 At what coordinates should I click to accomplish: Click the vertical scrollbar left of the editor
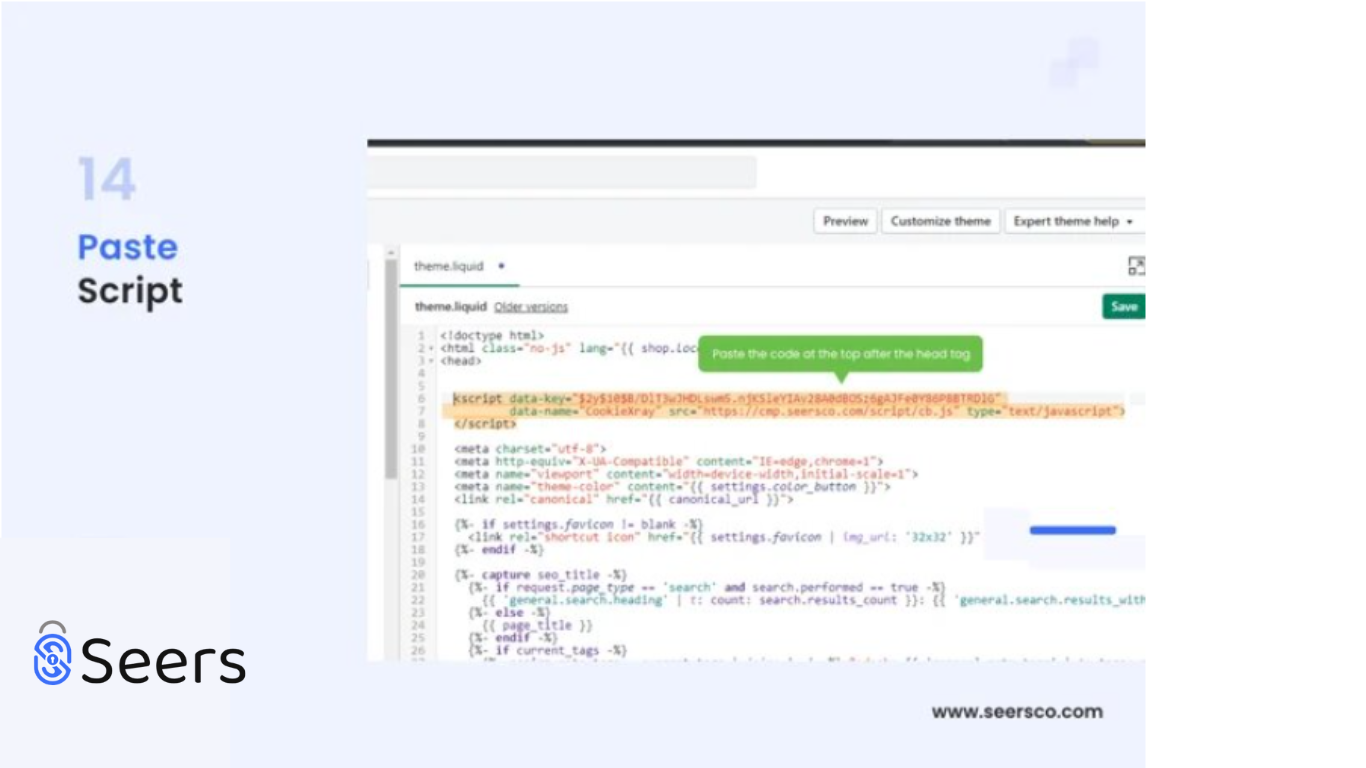[391, 370]
